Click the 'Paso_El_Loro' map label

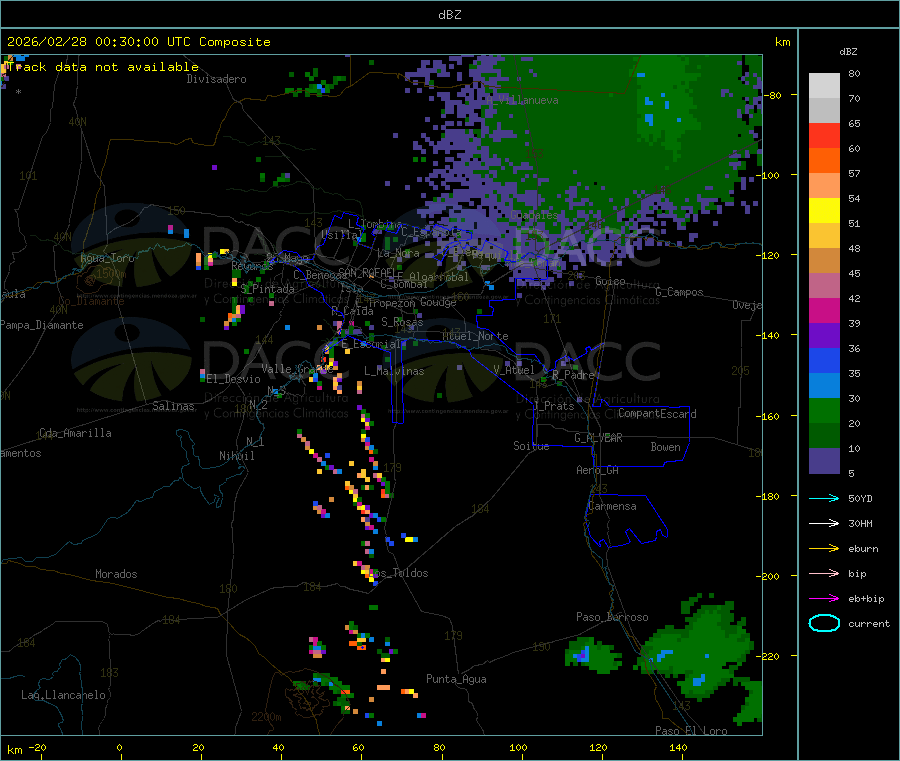(691, 731)
